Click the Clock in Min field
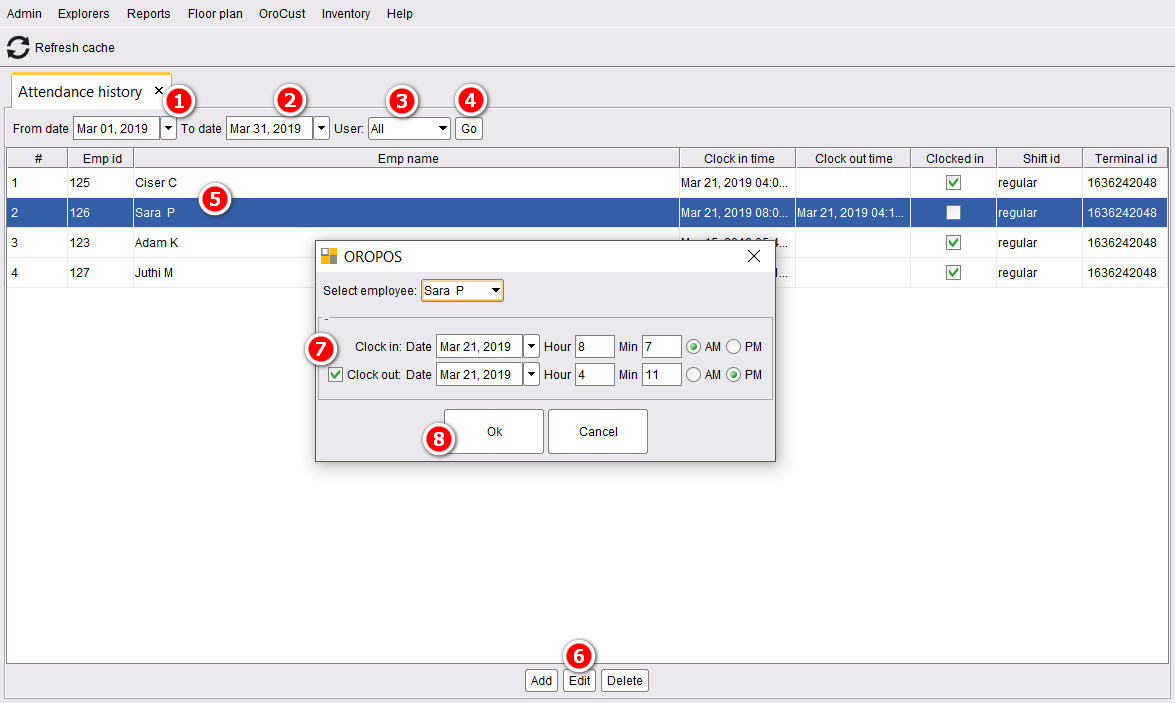 coord(662,346)
